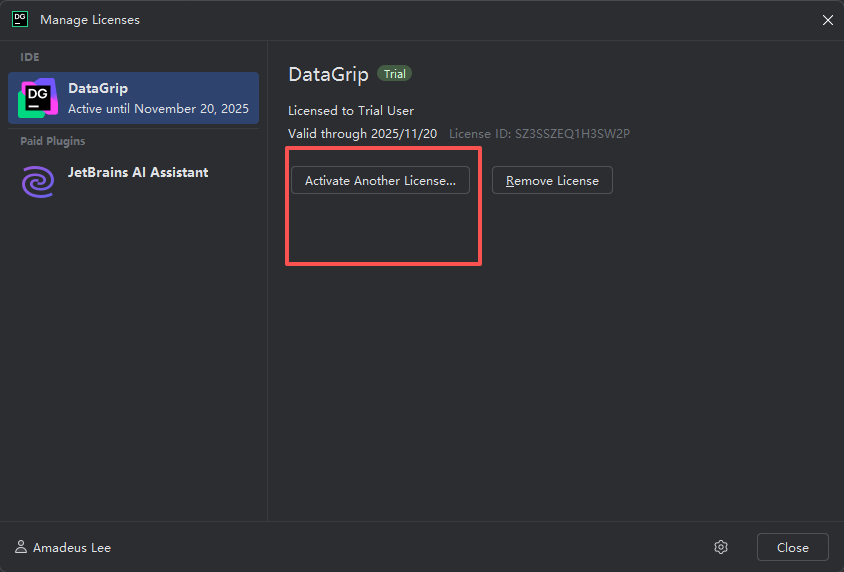844x572 pixels.
Task: Click the Remove License button
Action: pos(552,180)
